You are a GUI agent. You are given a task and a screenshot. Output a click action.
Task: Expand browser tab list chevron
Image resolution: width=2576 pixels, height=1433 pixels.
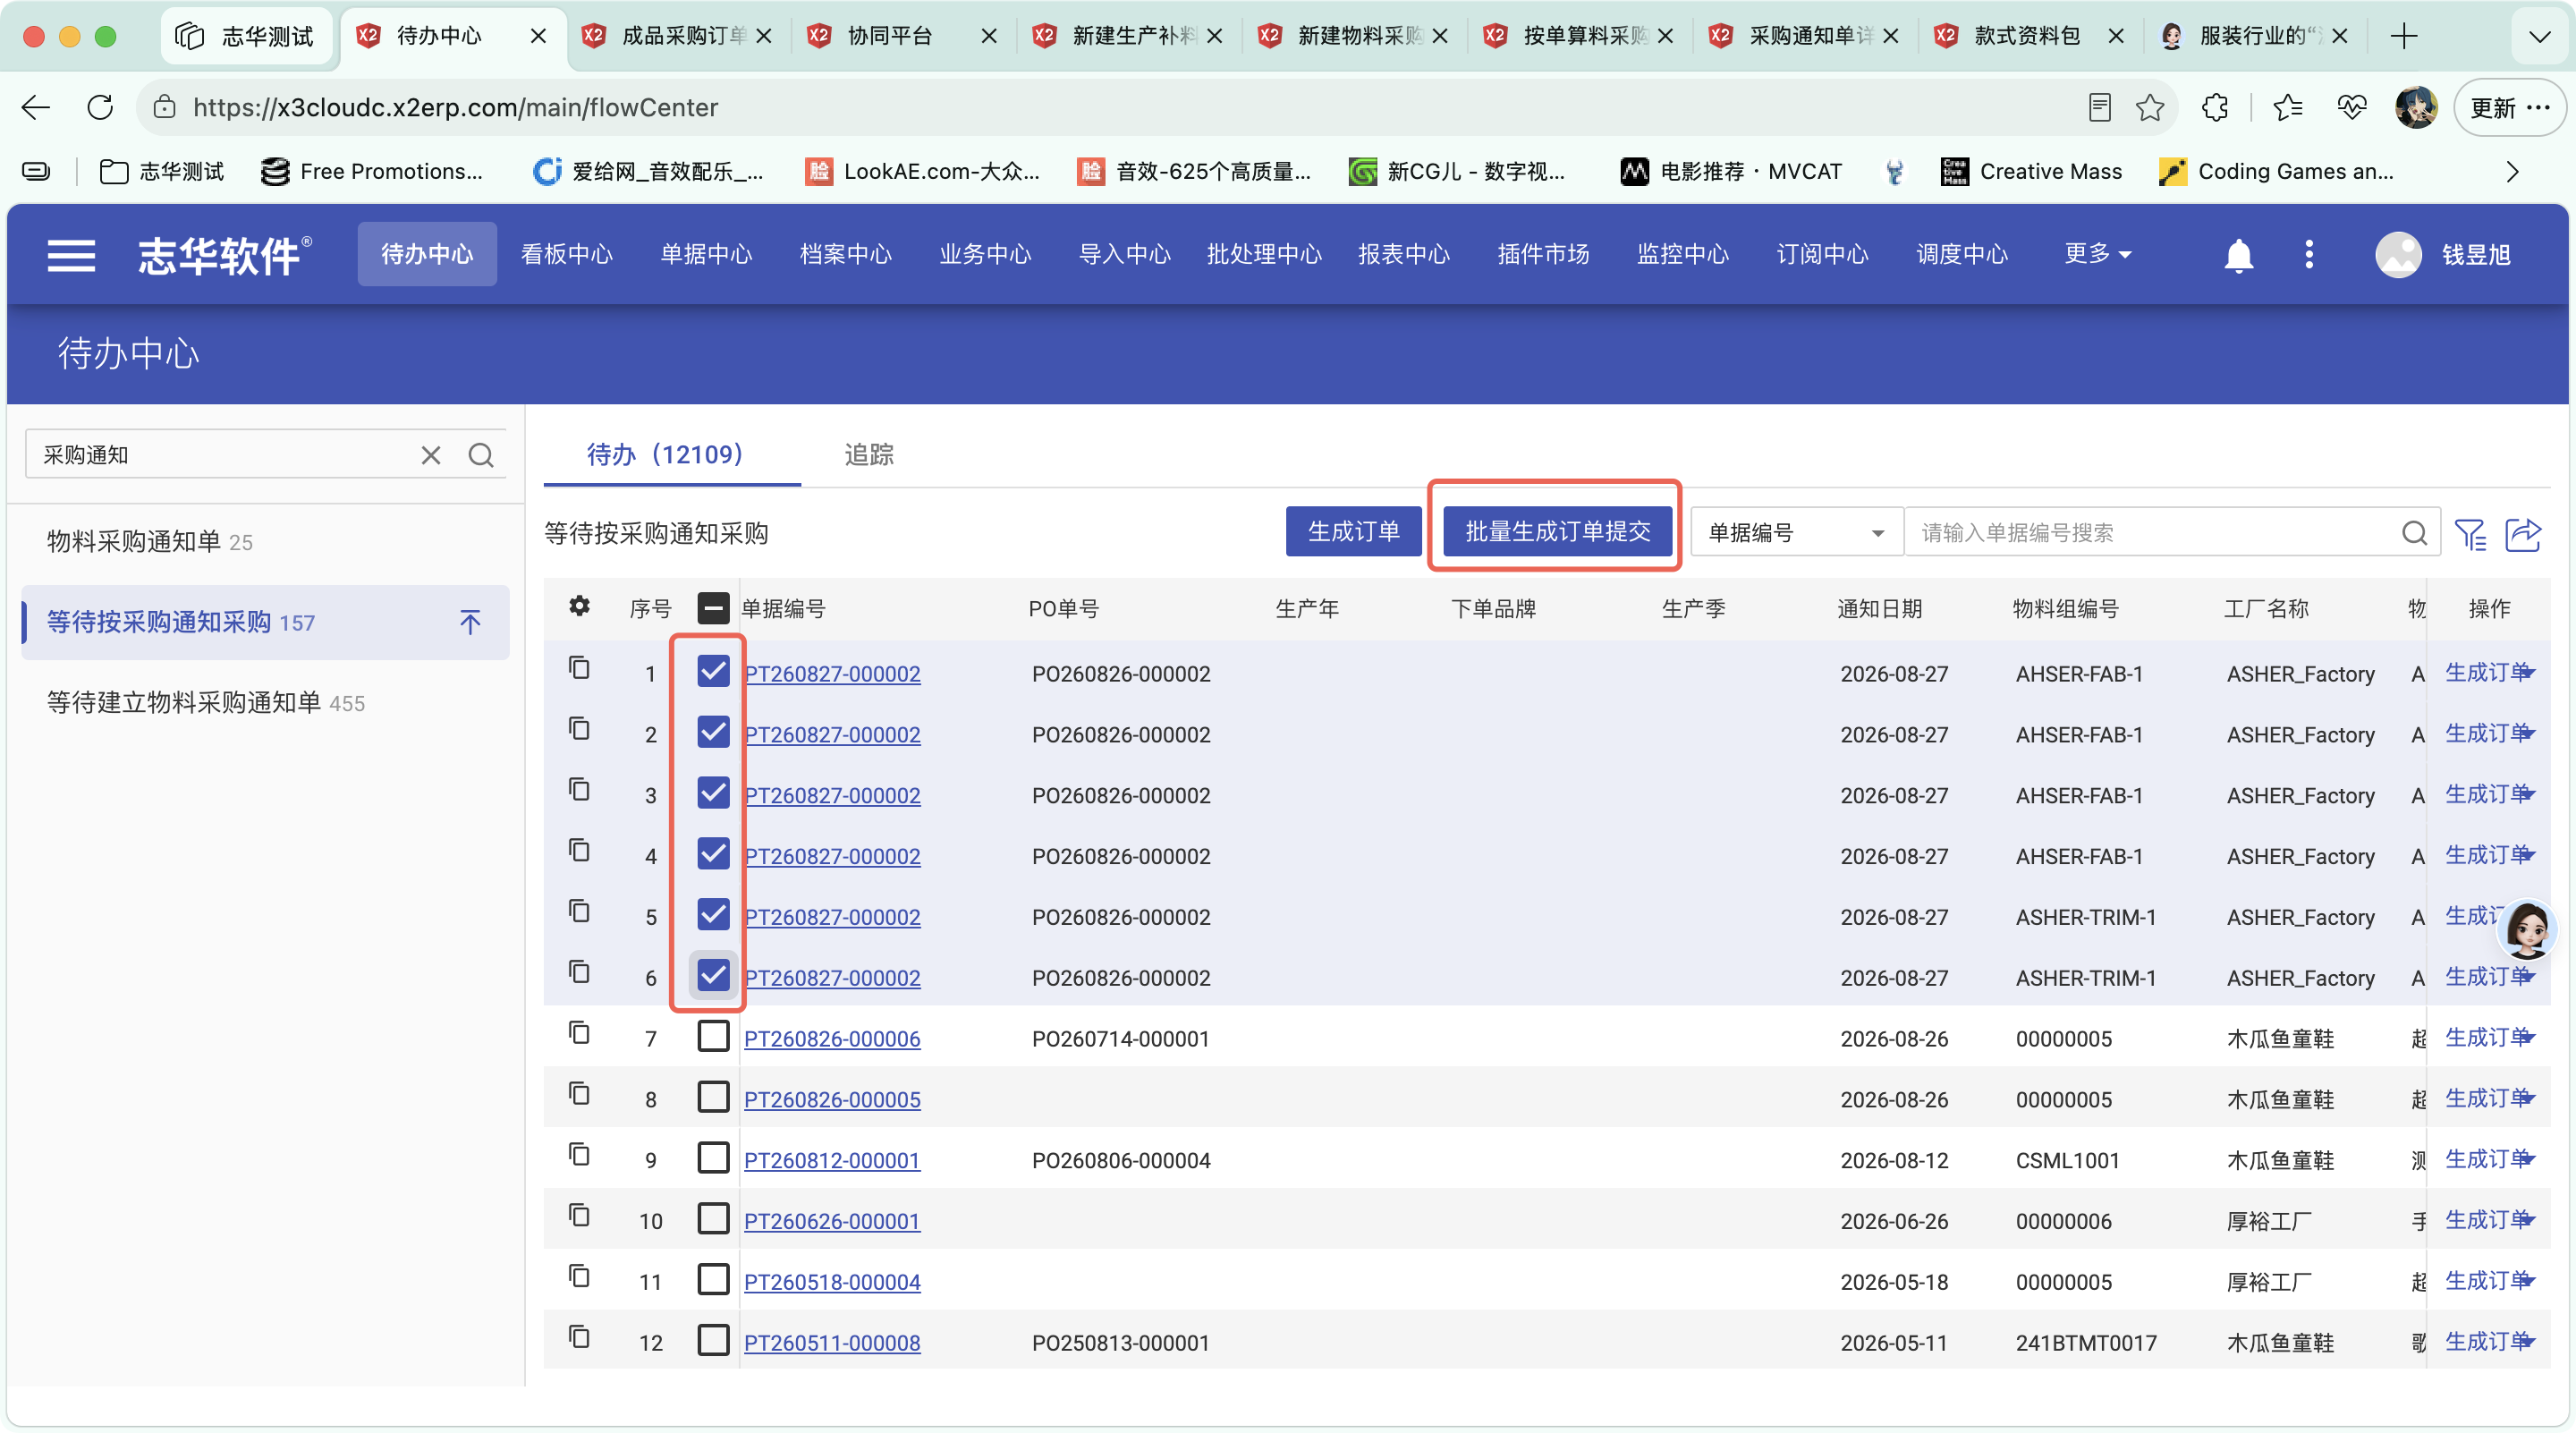[x=2539, y=37]
